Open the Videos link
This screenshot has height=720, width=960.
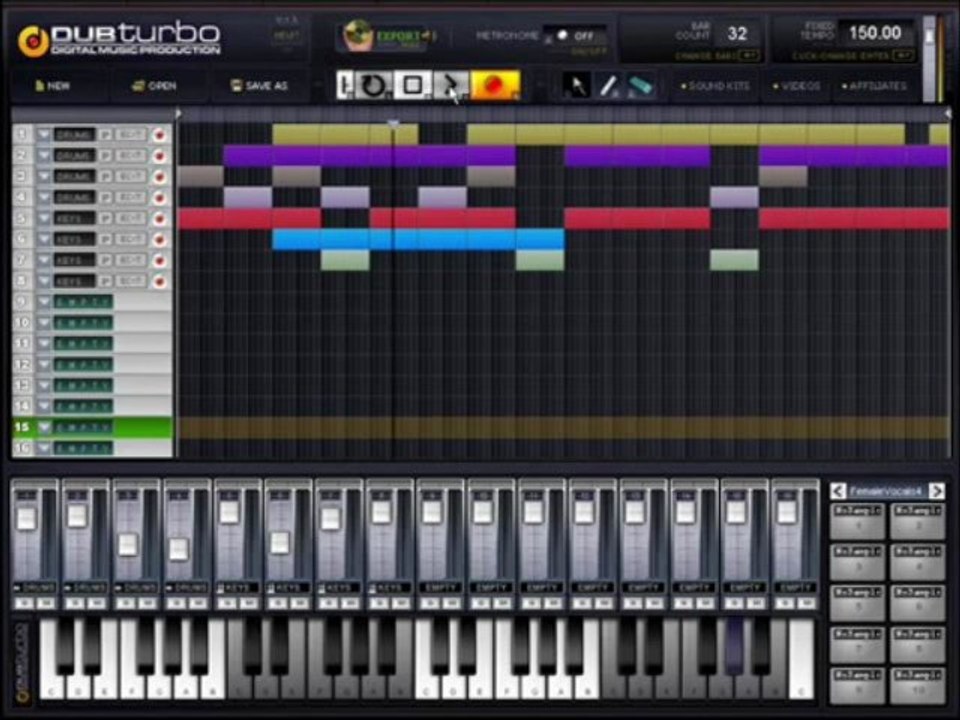pyautogui.click(x=797, y=86)
